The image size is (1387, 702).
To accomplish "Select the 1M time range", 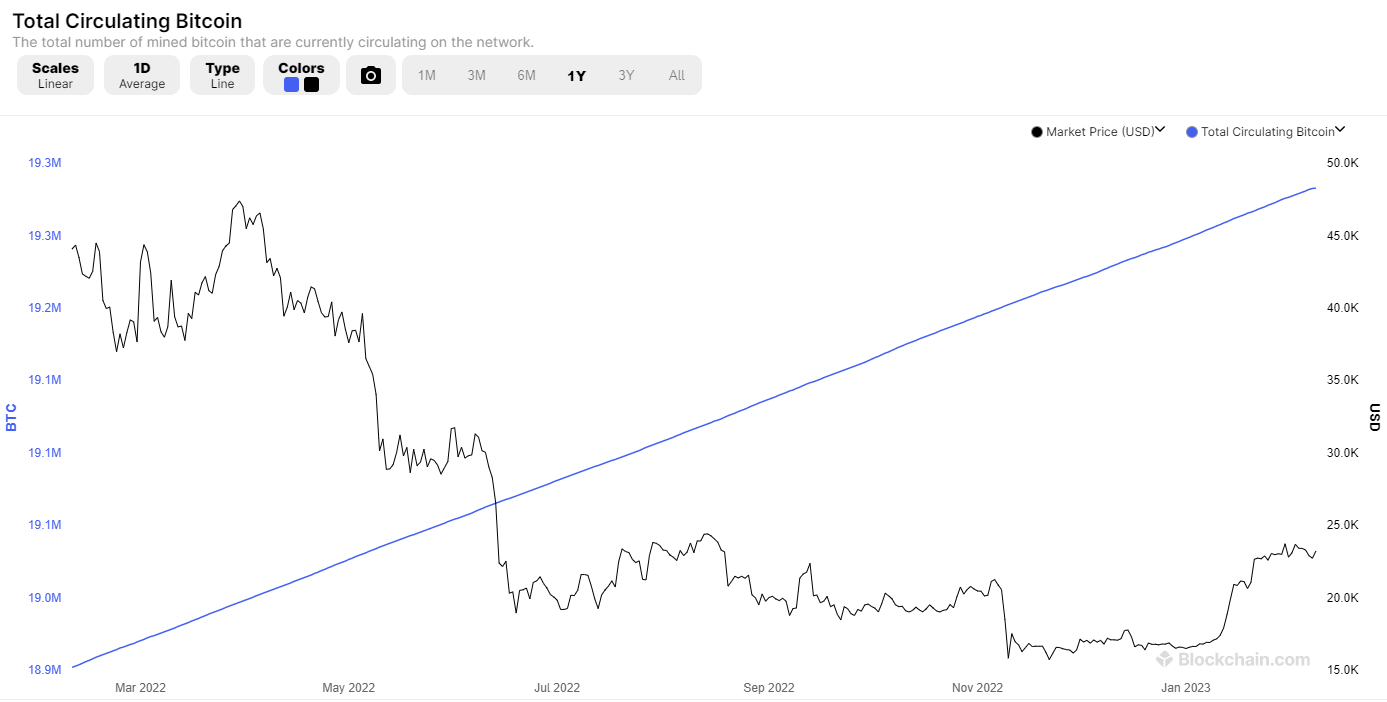I will 427,75.
